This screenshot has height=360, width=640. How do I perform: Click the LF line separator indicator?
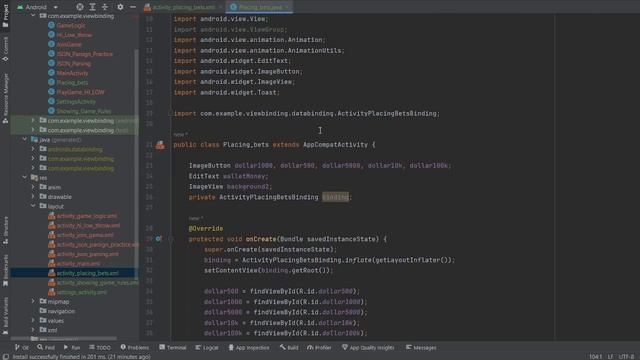(610, 356)
